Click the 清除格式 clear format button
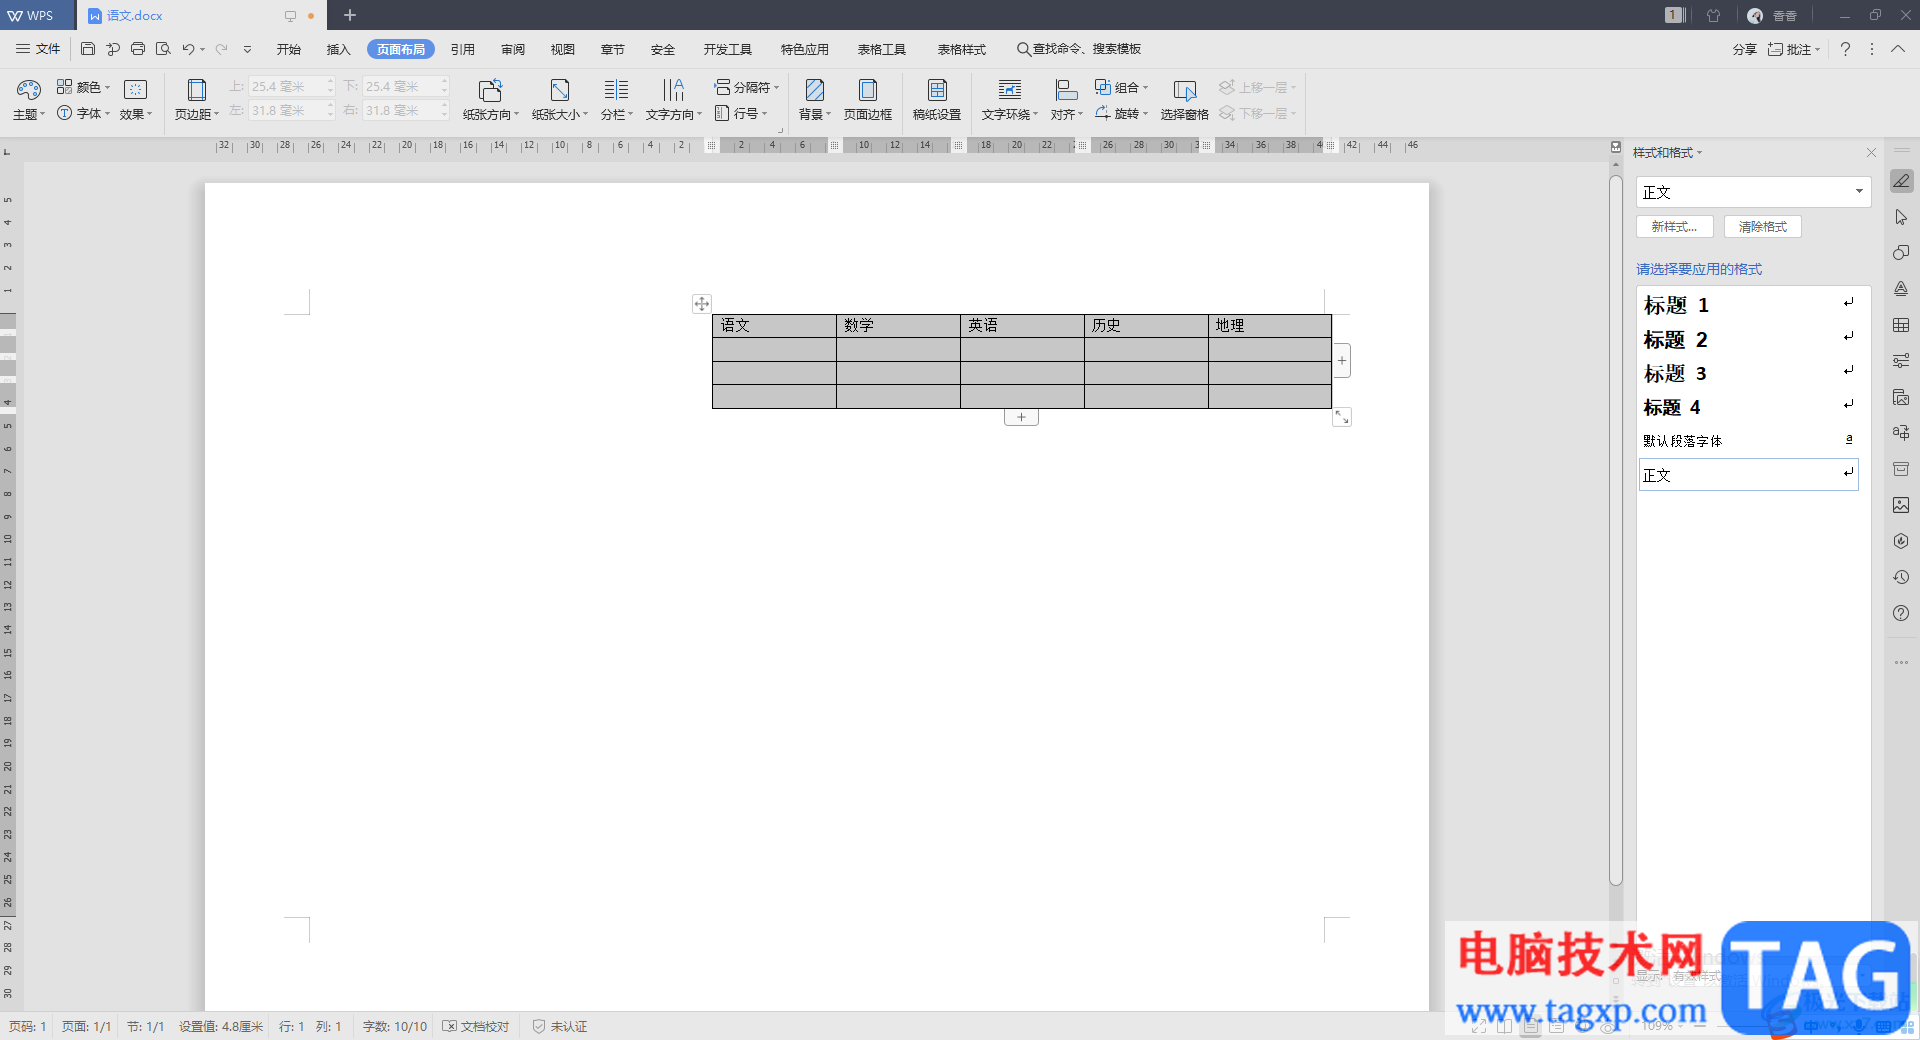This screenshot has width=1920, height=1040. pyautogui.click(x=1763, y=227)
